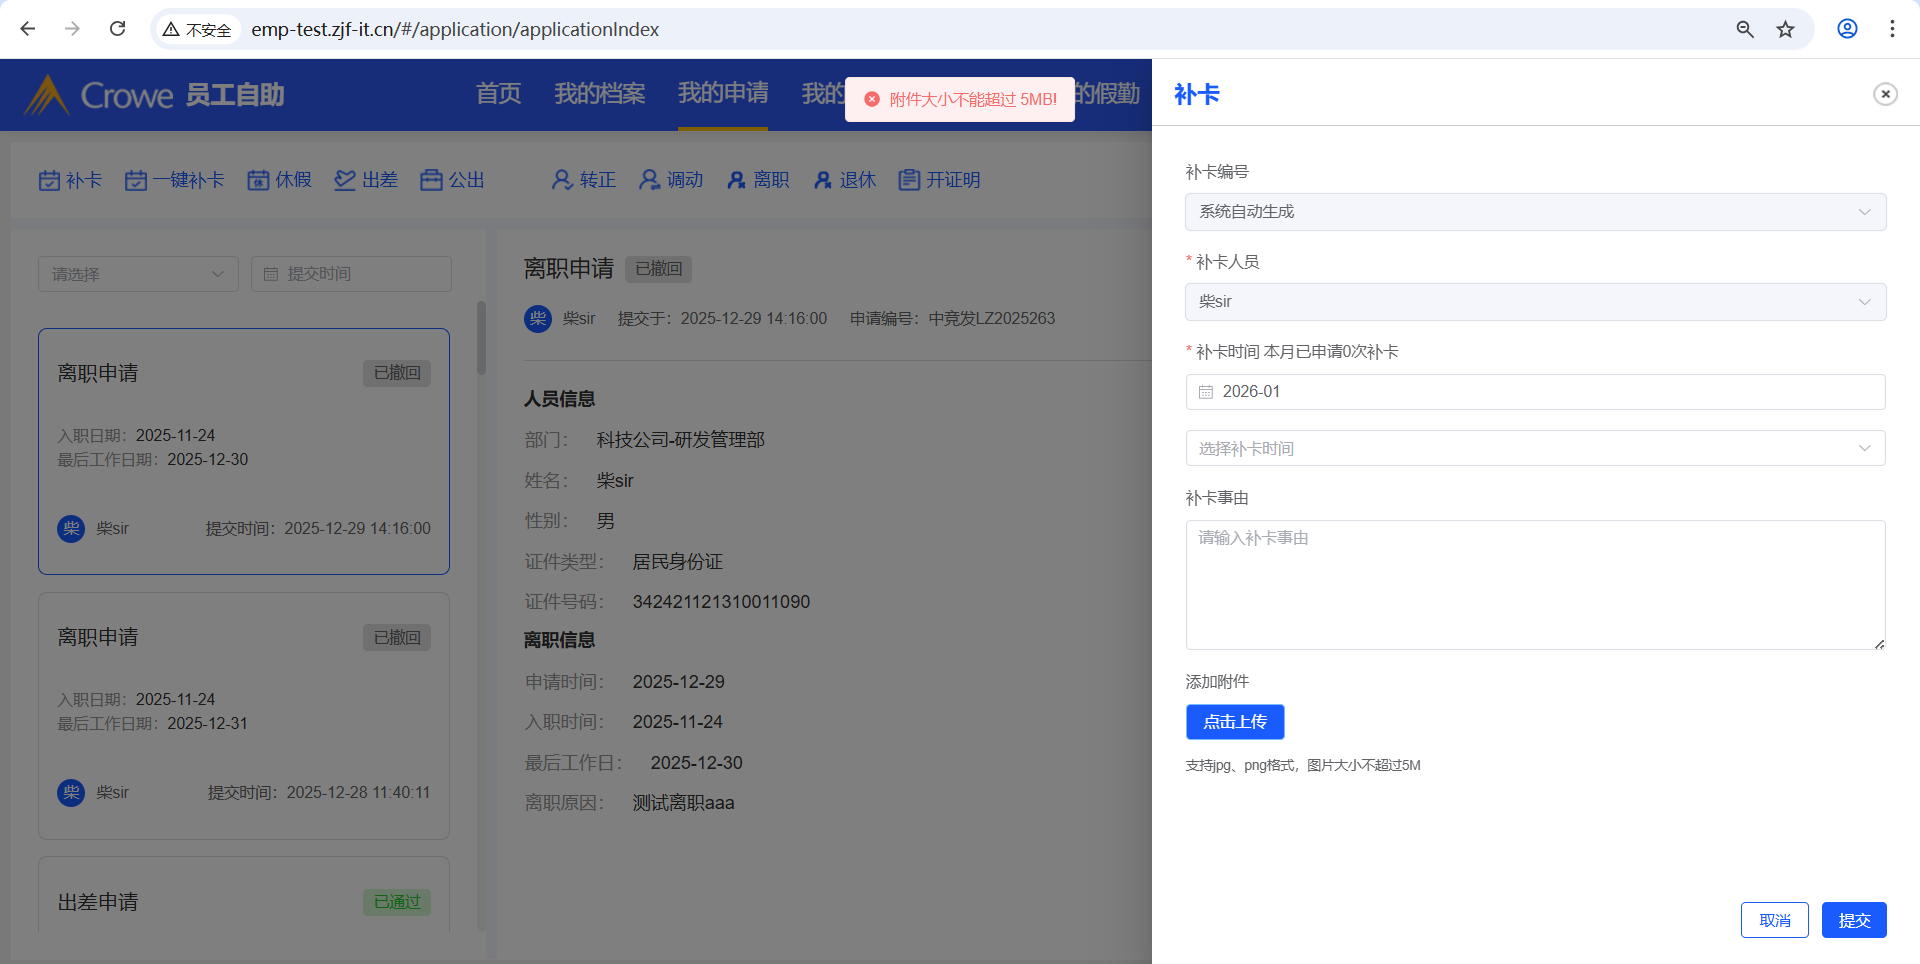Click the 补卡 calendar icon in toolbar
1920x964 pixels.
pos(49,180)
